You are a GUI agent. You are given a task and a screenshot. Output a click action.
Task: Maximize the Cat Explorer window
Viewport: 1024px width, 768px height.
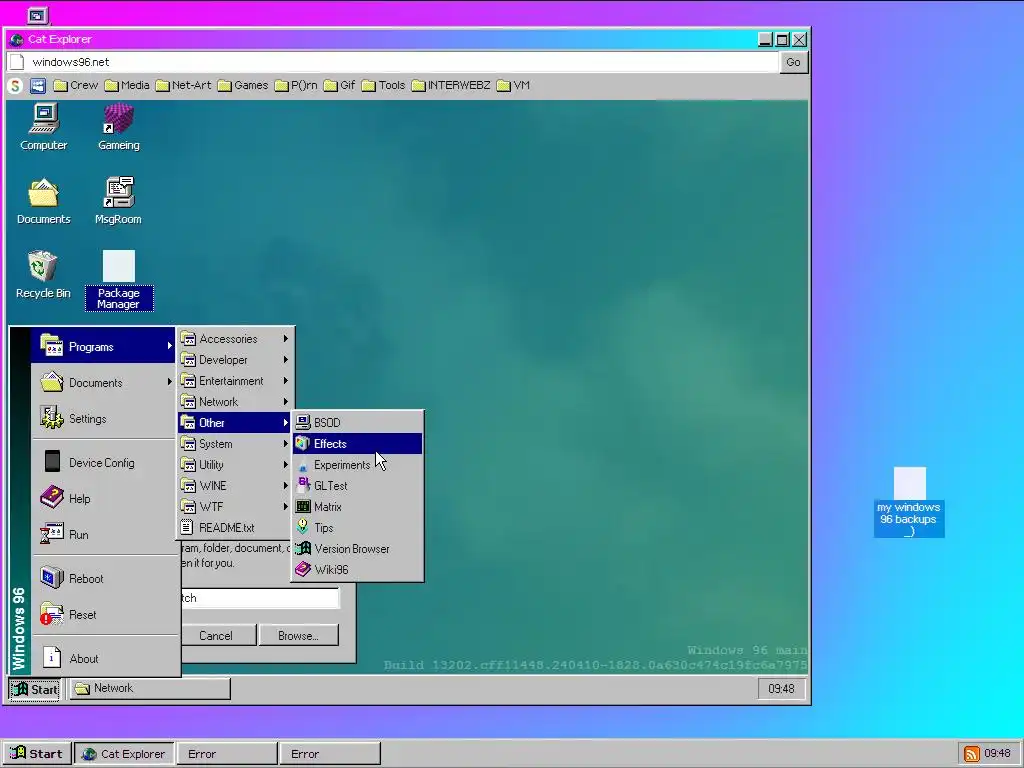click(x=782, y=40)
